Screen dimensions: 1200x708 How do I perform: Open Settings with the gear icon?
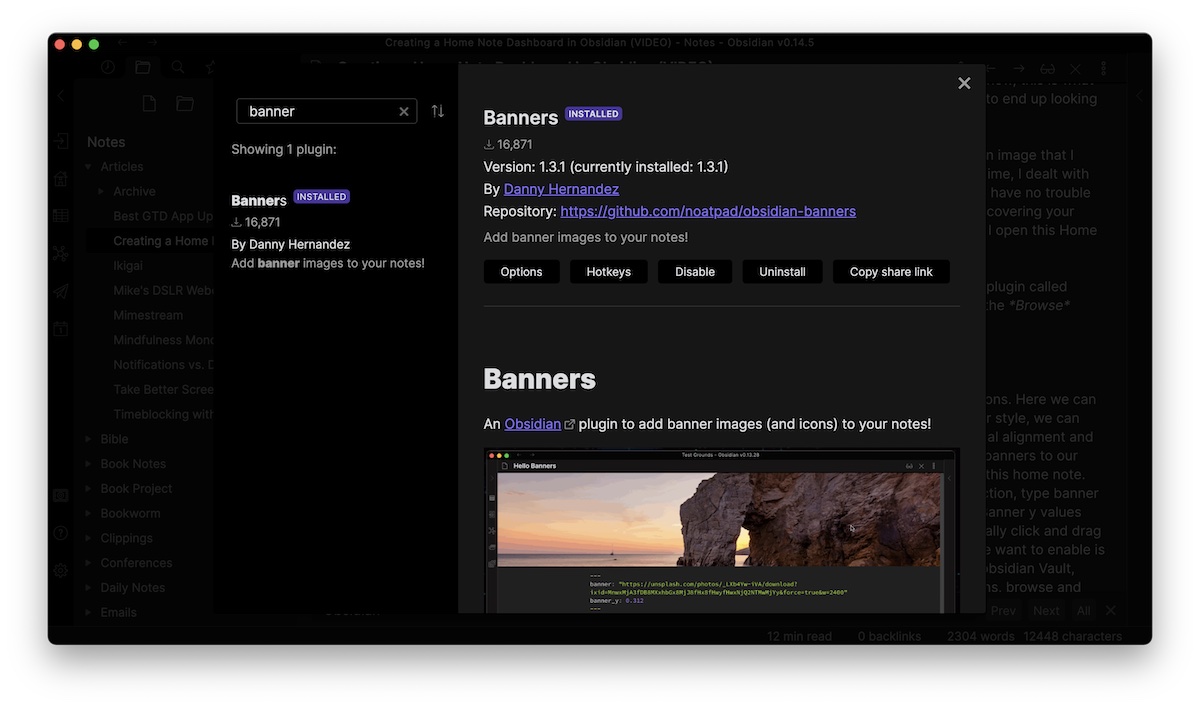tap(61, 570)
